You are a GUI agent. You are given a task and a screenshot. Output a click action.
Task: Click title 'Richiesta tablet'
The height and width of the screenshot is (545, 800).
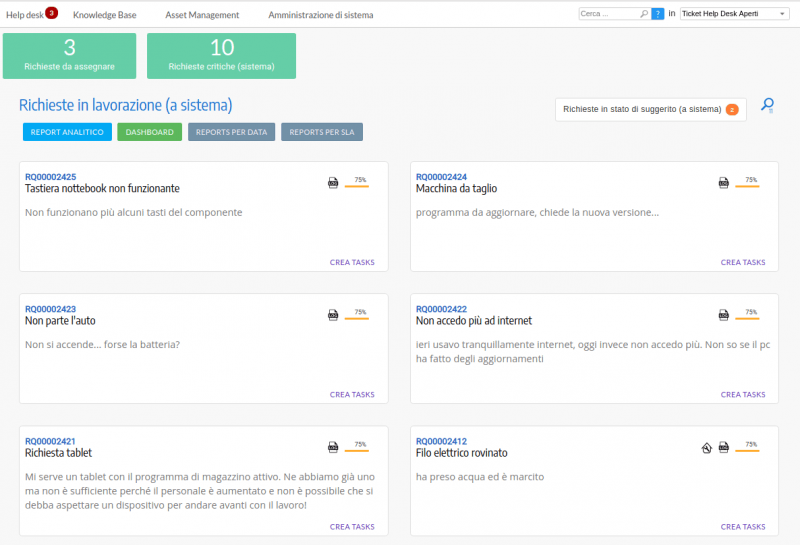[58, 453]
